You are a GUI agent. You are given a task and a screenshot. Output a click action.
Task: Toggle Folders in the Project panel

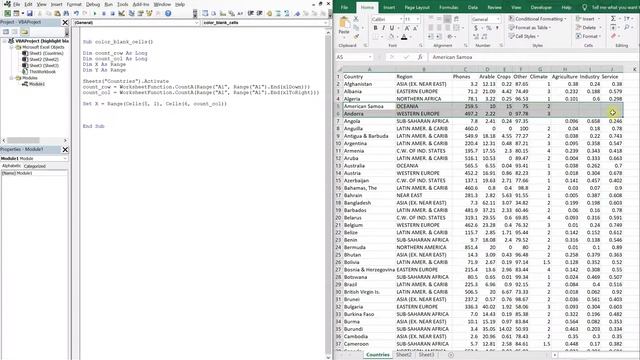[x=24, y=31]
